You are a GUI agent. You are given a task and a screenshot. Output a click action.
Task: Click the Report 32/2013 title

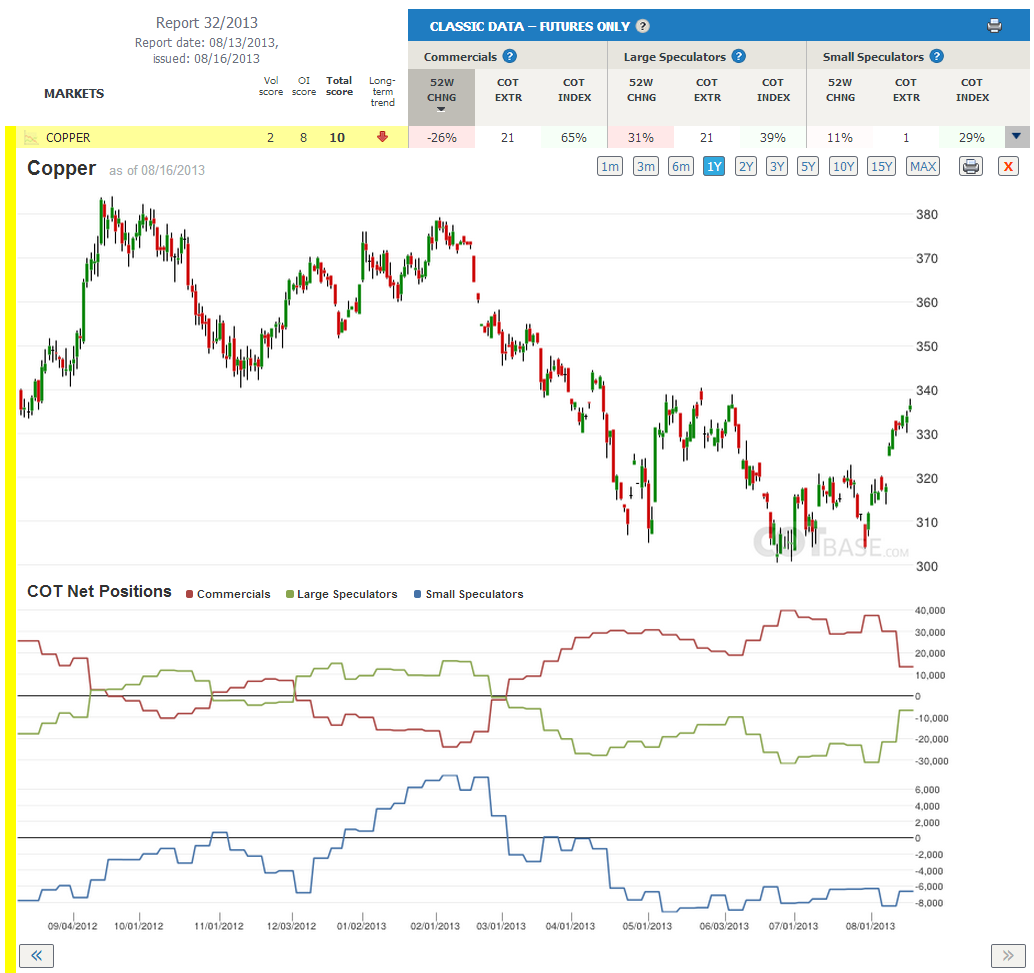(x=206, y=22)
